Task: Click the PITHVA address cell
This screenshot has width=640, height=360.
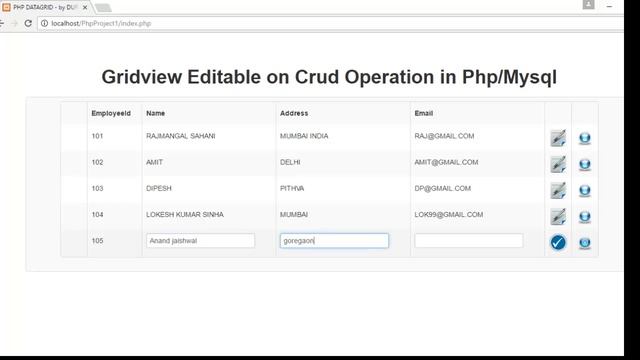Action: pyautogui.click(x=292, y=188)
